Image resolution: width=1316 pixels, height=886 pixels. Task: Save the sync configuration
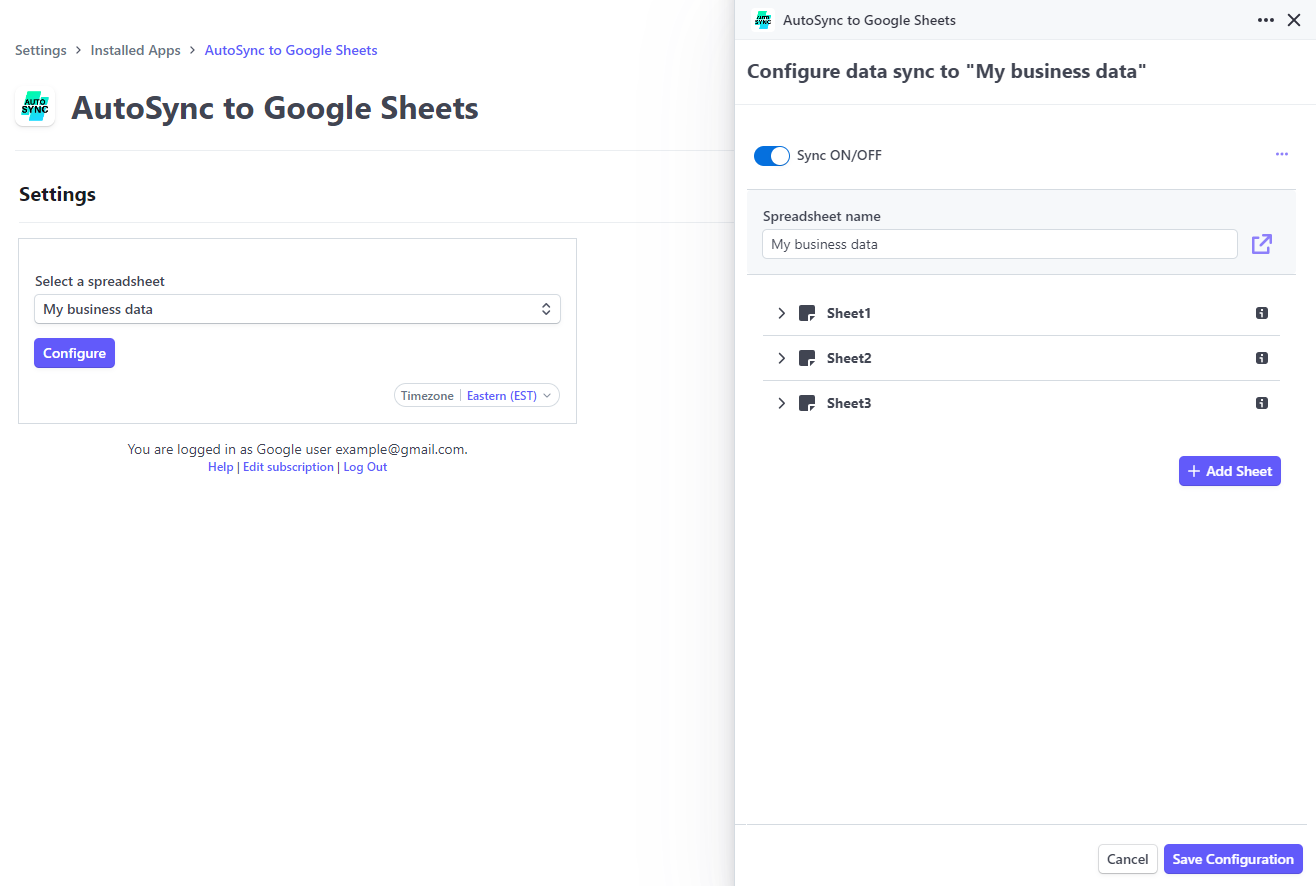coord(1233,859)
